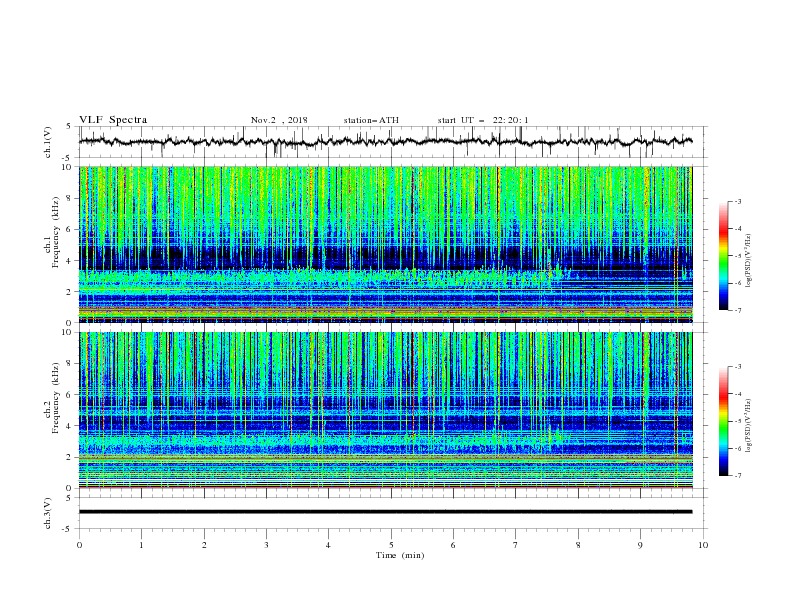Click the "-7" tick on ch.2 color bar

(737, 476)
